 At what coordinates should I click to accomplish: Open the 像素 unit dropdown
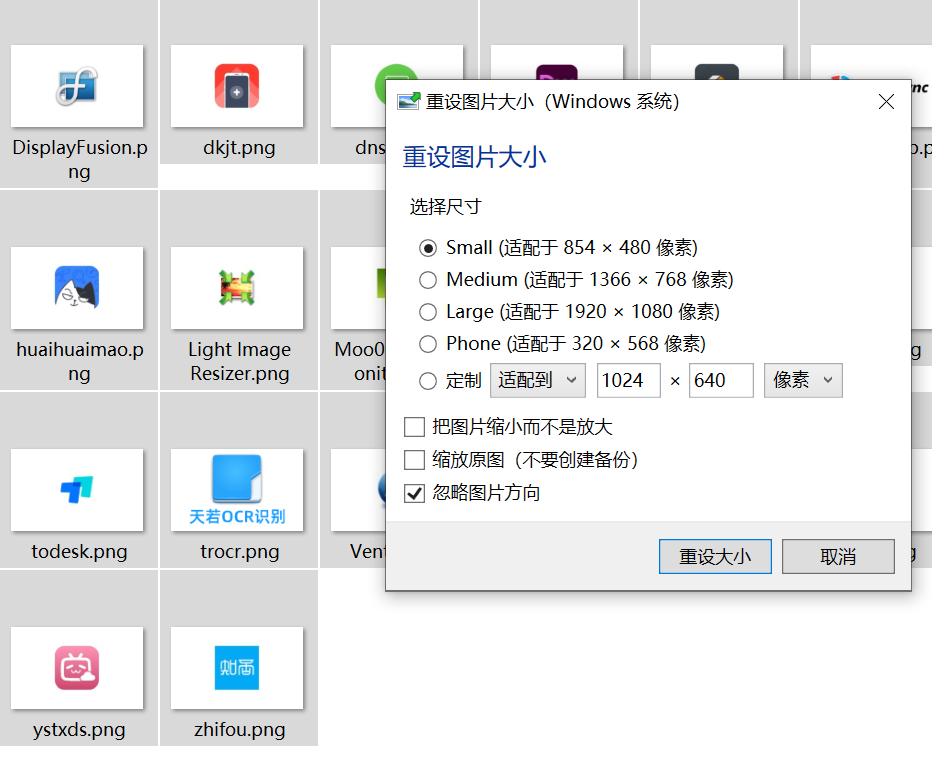click(803, 381)
